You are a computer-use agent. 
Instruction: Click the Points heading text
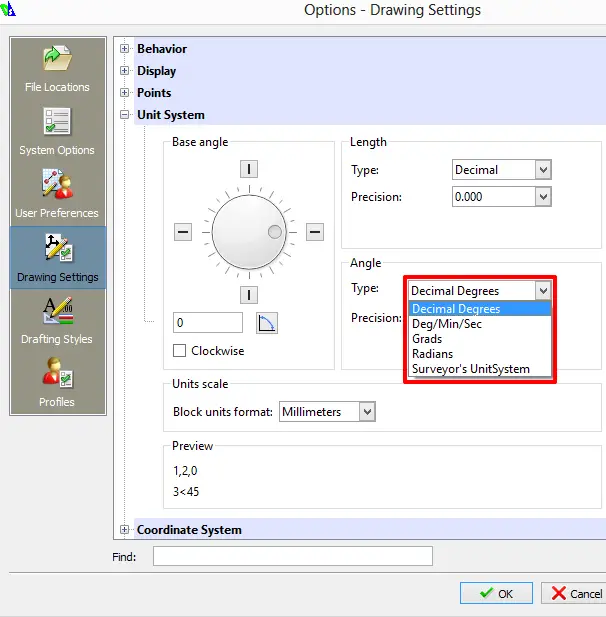coord(154,93)
